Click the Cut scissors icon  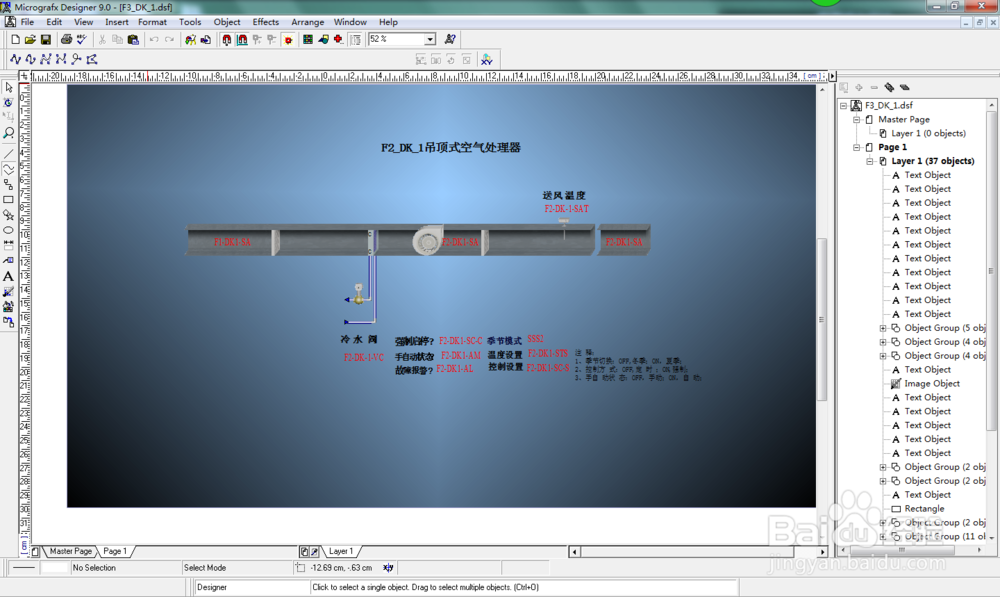click(x=102, y=40)
